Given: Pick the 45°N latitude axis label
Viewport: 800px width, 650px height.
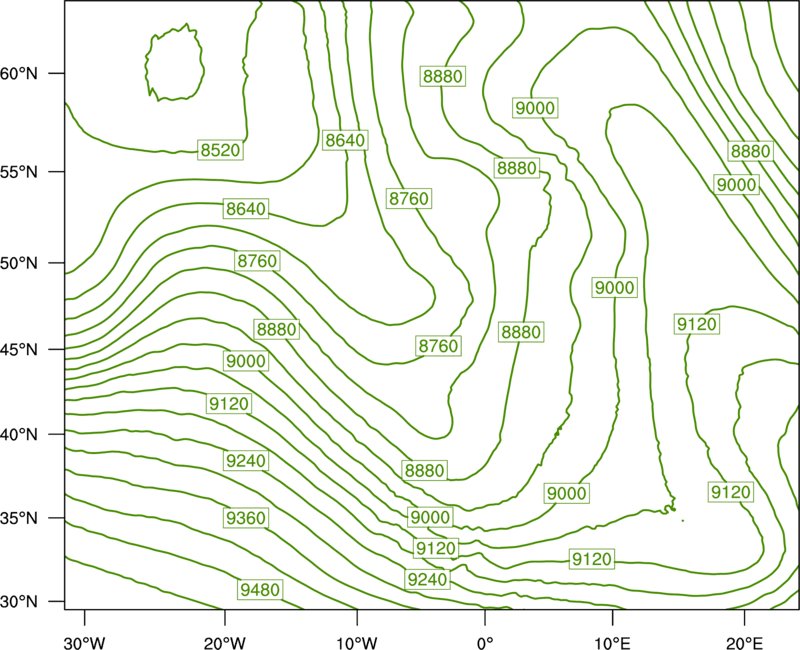Looking at the screenshot, I should point(19,349).
